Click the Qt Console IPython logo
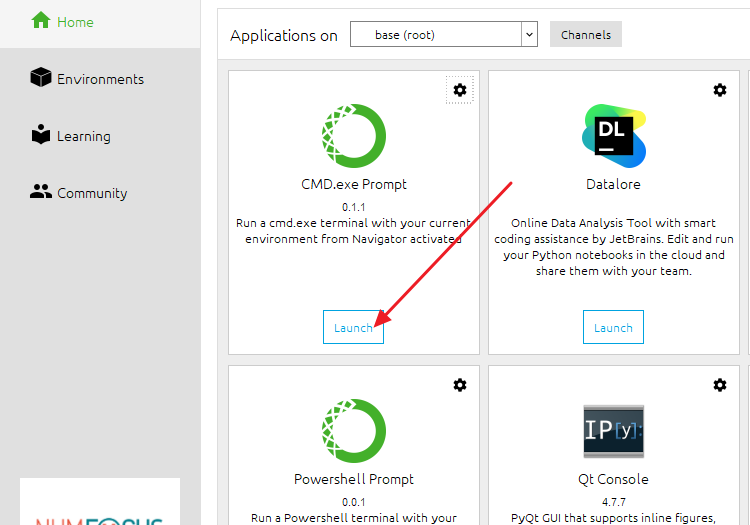Screen dimensions: 750x525 click(x=614, y=431)
